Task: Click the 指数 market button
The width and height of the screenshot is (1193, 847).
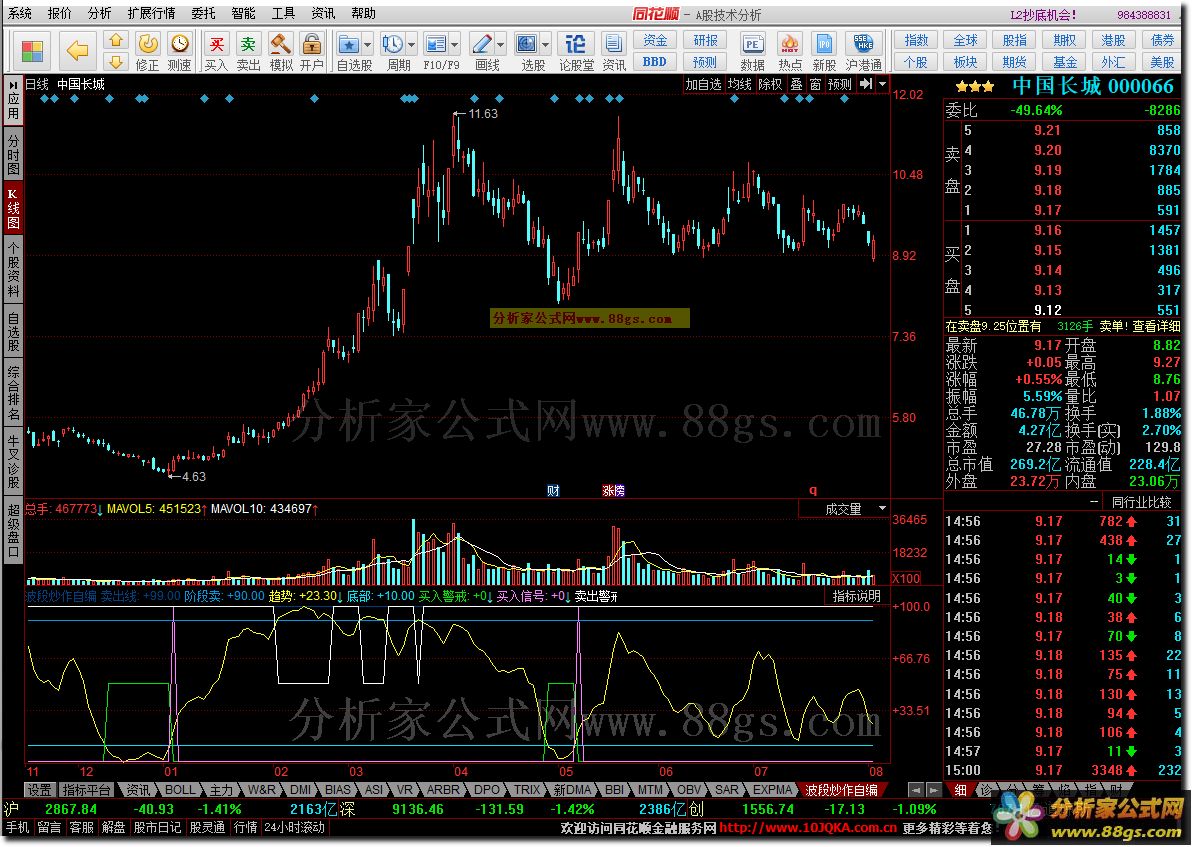Action: [916, 40]
